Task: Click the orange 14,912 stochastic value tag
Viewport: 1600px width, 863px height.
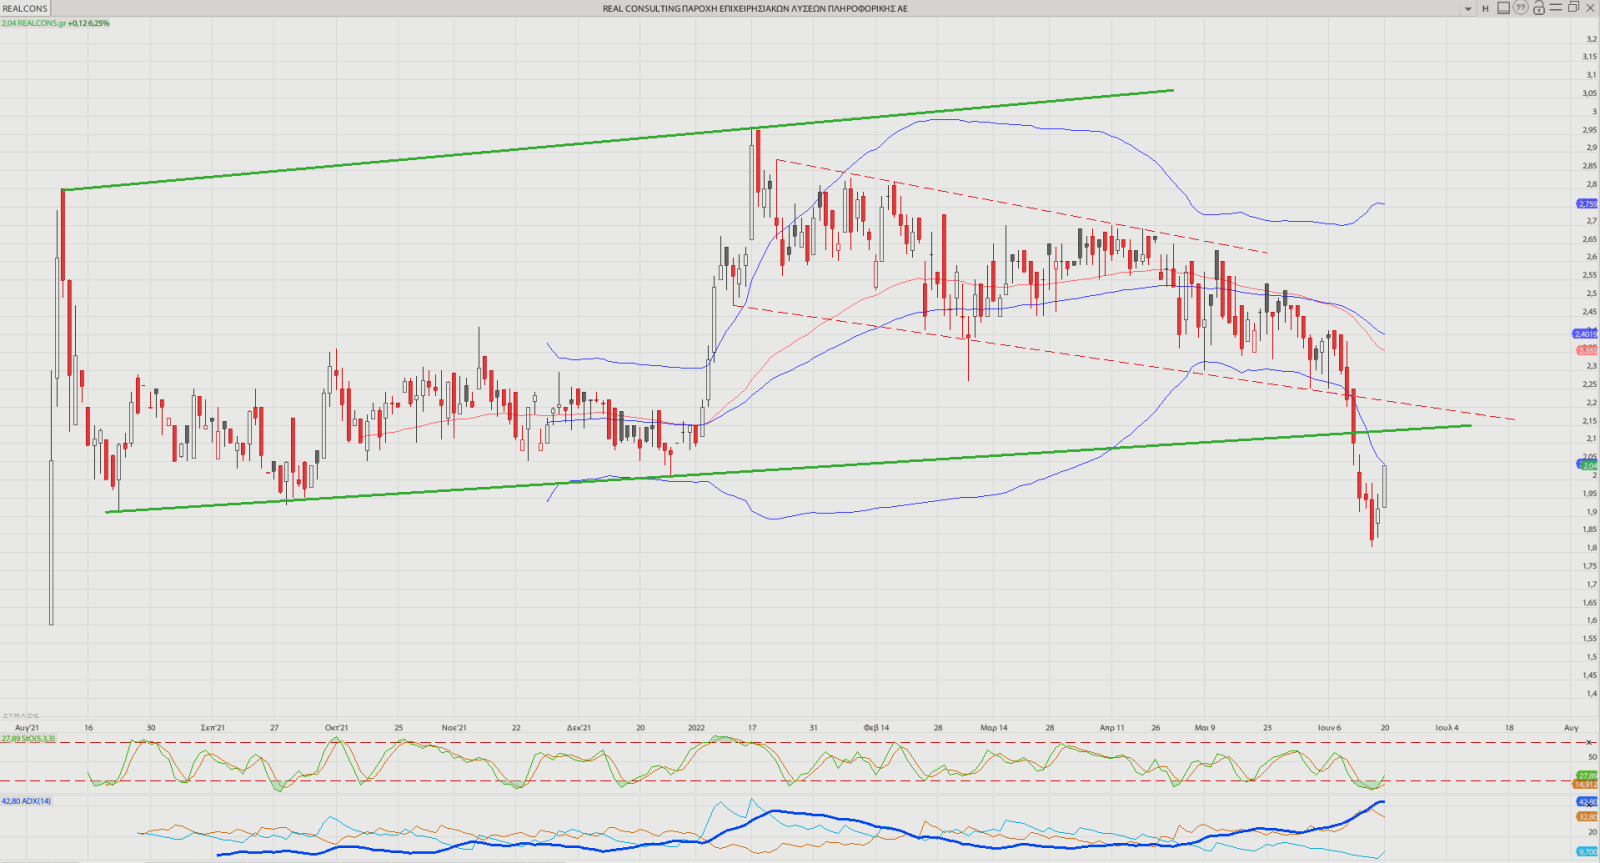Action: pos(1585,784)
